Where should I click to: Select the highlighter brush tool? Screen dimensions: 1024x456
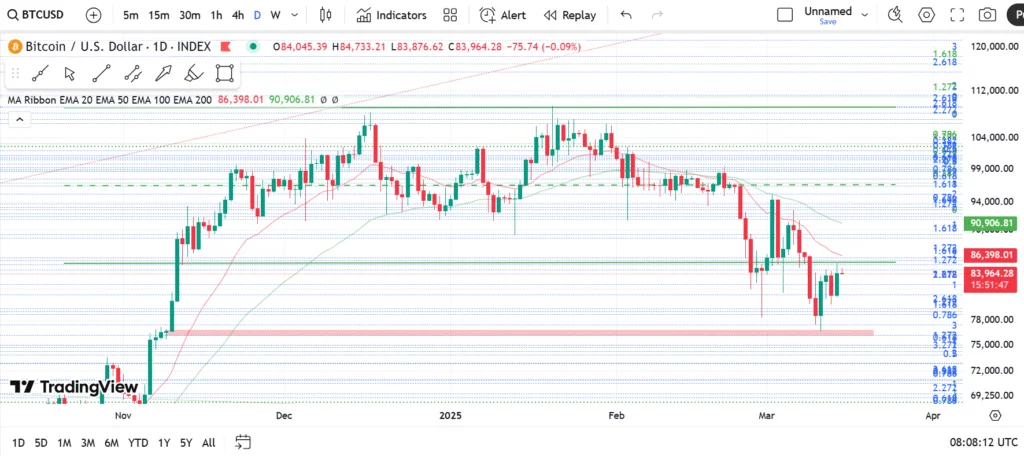pyautogui.click(x=194, y=74)
